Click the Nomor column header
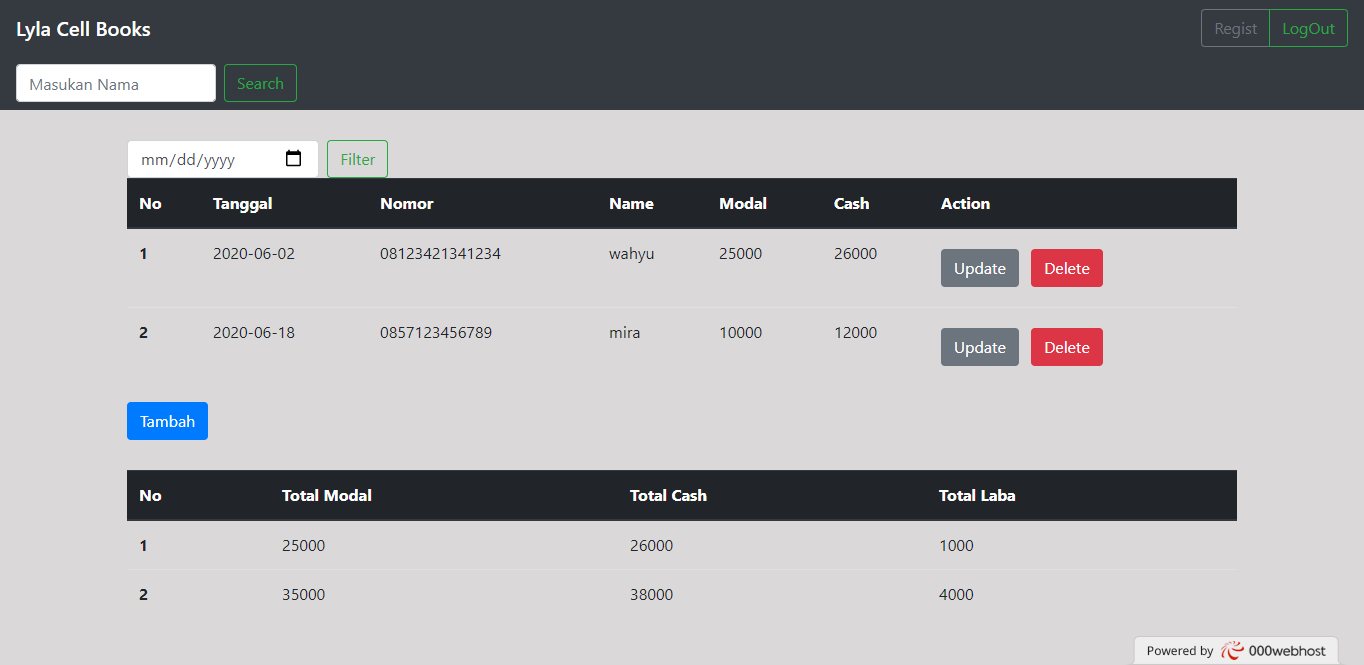The width and height of the screenshot is (1364, 665). click(407, 203)
